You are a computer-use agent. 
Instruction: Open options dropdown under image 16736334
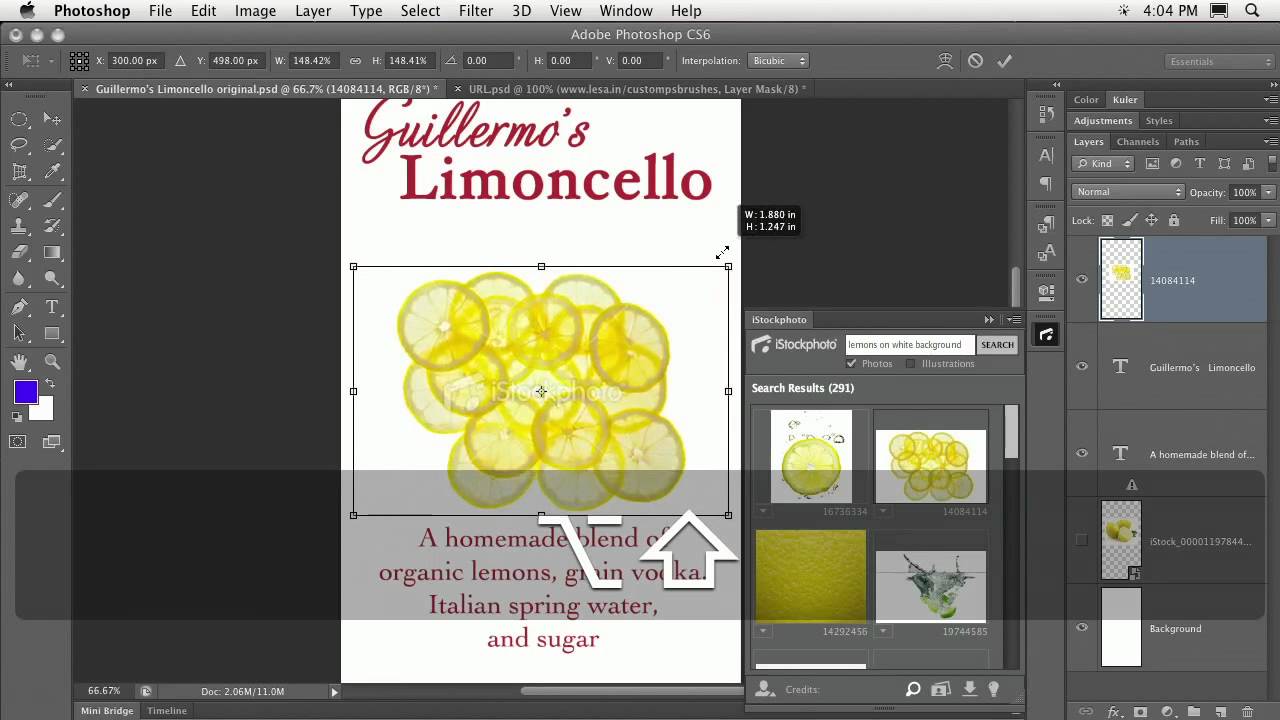click(x=763, y=511)
